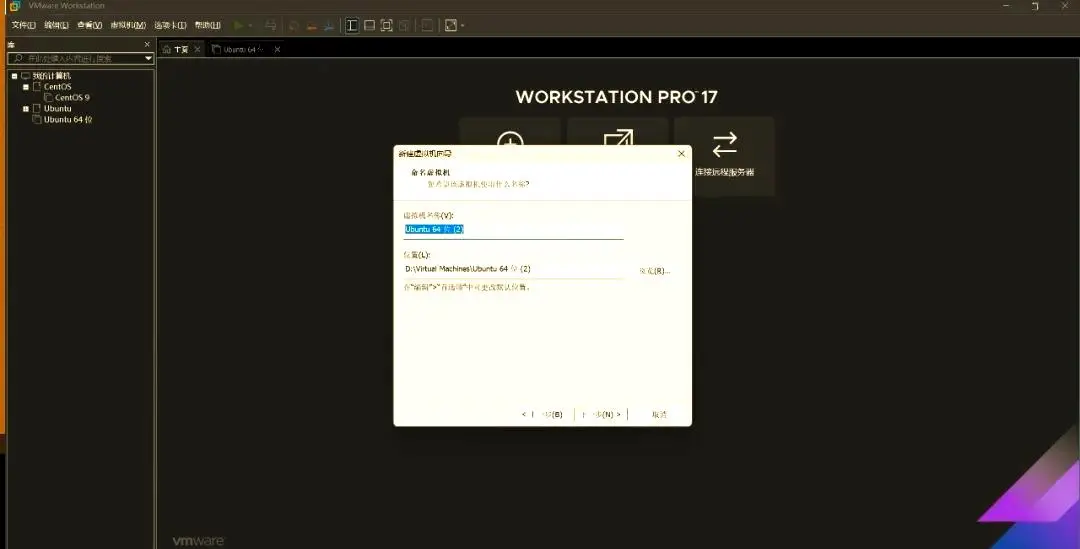Close the library panel
This screenshot has width=1080, height=549.
[x=147, y=44]
